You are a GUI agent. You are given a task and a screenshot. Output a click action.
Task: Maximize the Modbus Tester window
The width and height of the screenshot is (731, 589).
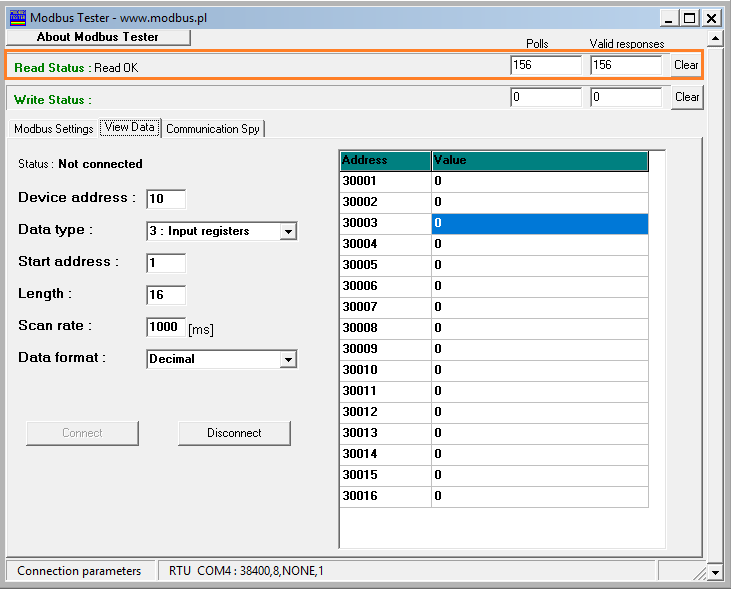coord(690,19)
